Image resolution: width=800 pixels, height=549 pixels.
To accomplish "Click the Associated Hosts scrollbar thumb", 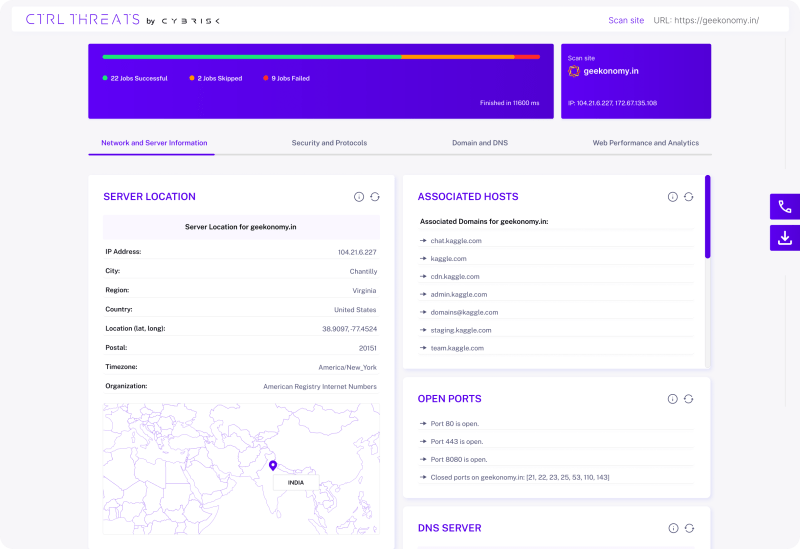I will tap(708, 217).
